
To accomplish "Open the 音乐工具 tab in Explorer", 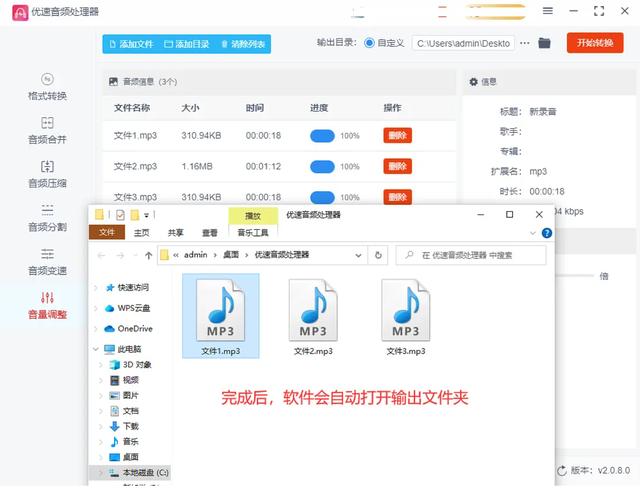I will [253, 233].
